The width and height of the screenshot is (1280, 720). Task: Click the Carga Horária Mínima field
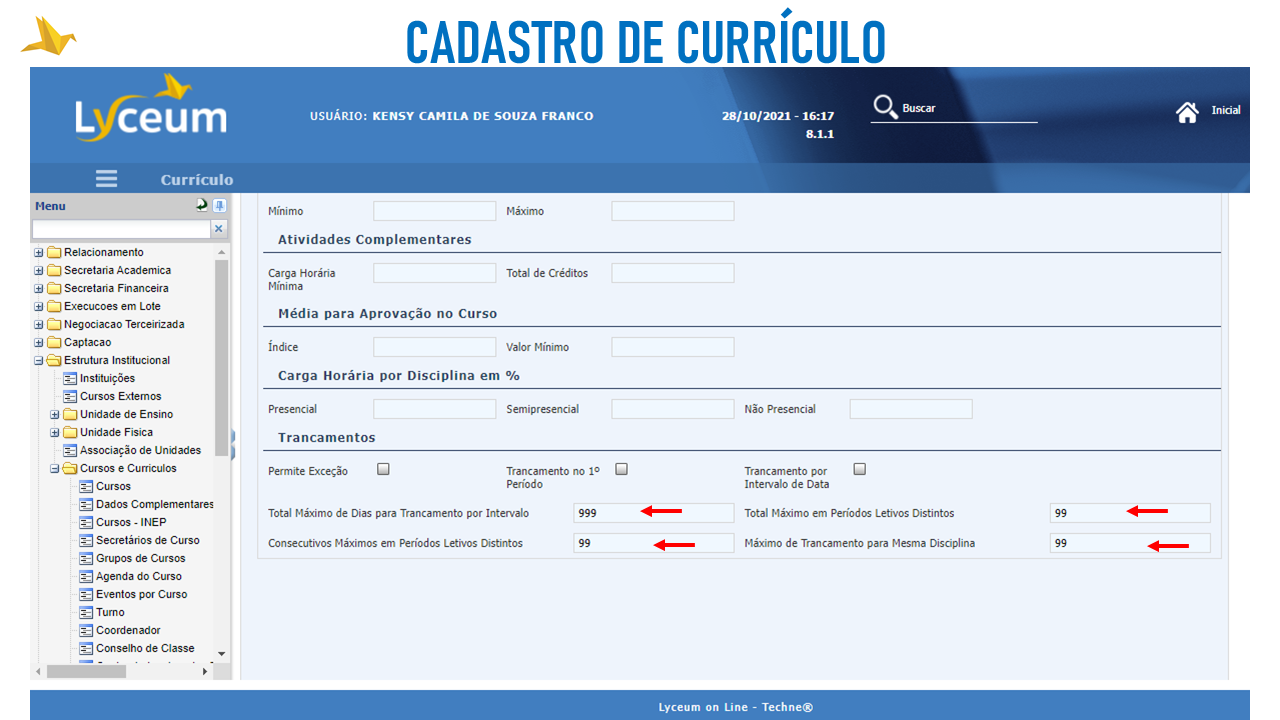tap(434, 273)
